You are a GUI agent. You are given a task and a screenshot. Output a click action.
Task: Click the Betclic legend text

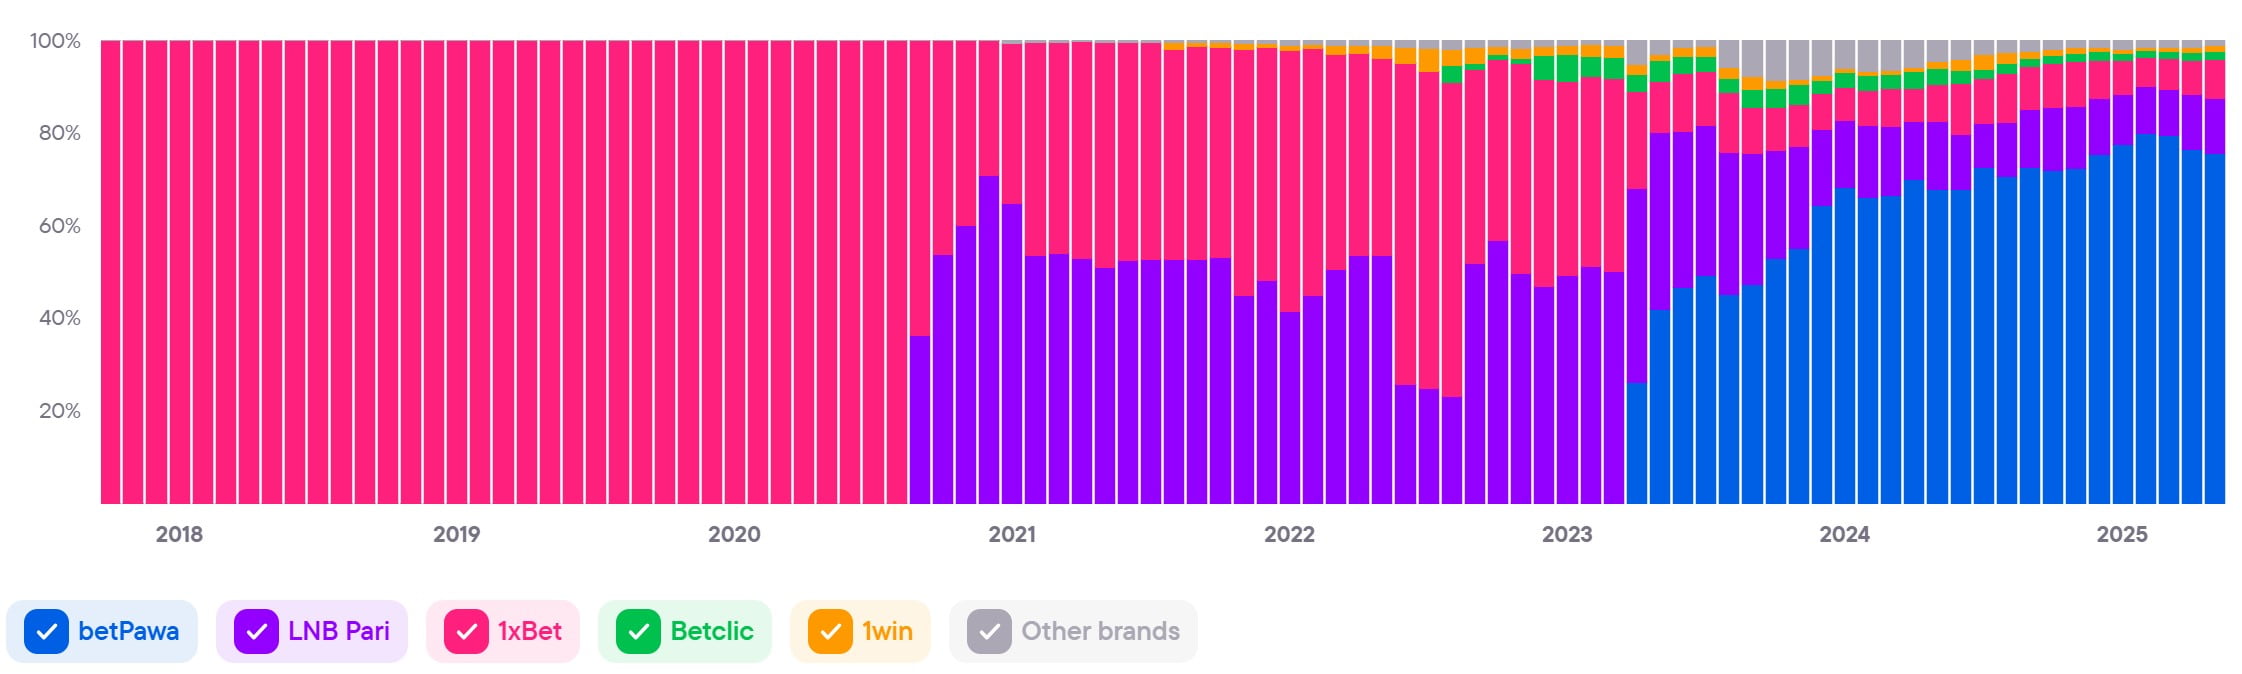tap(711, 632)
